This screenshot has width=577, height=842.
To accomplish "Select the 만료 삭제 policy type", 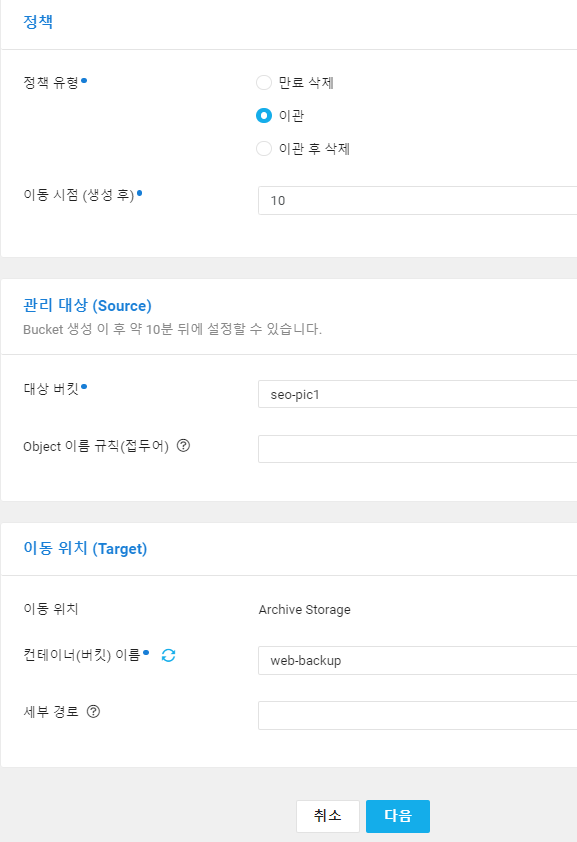I will [264, 83].
